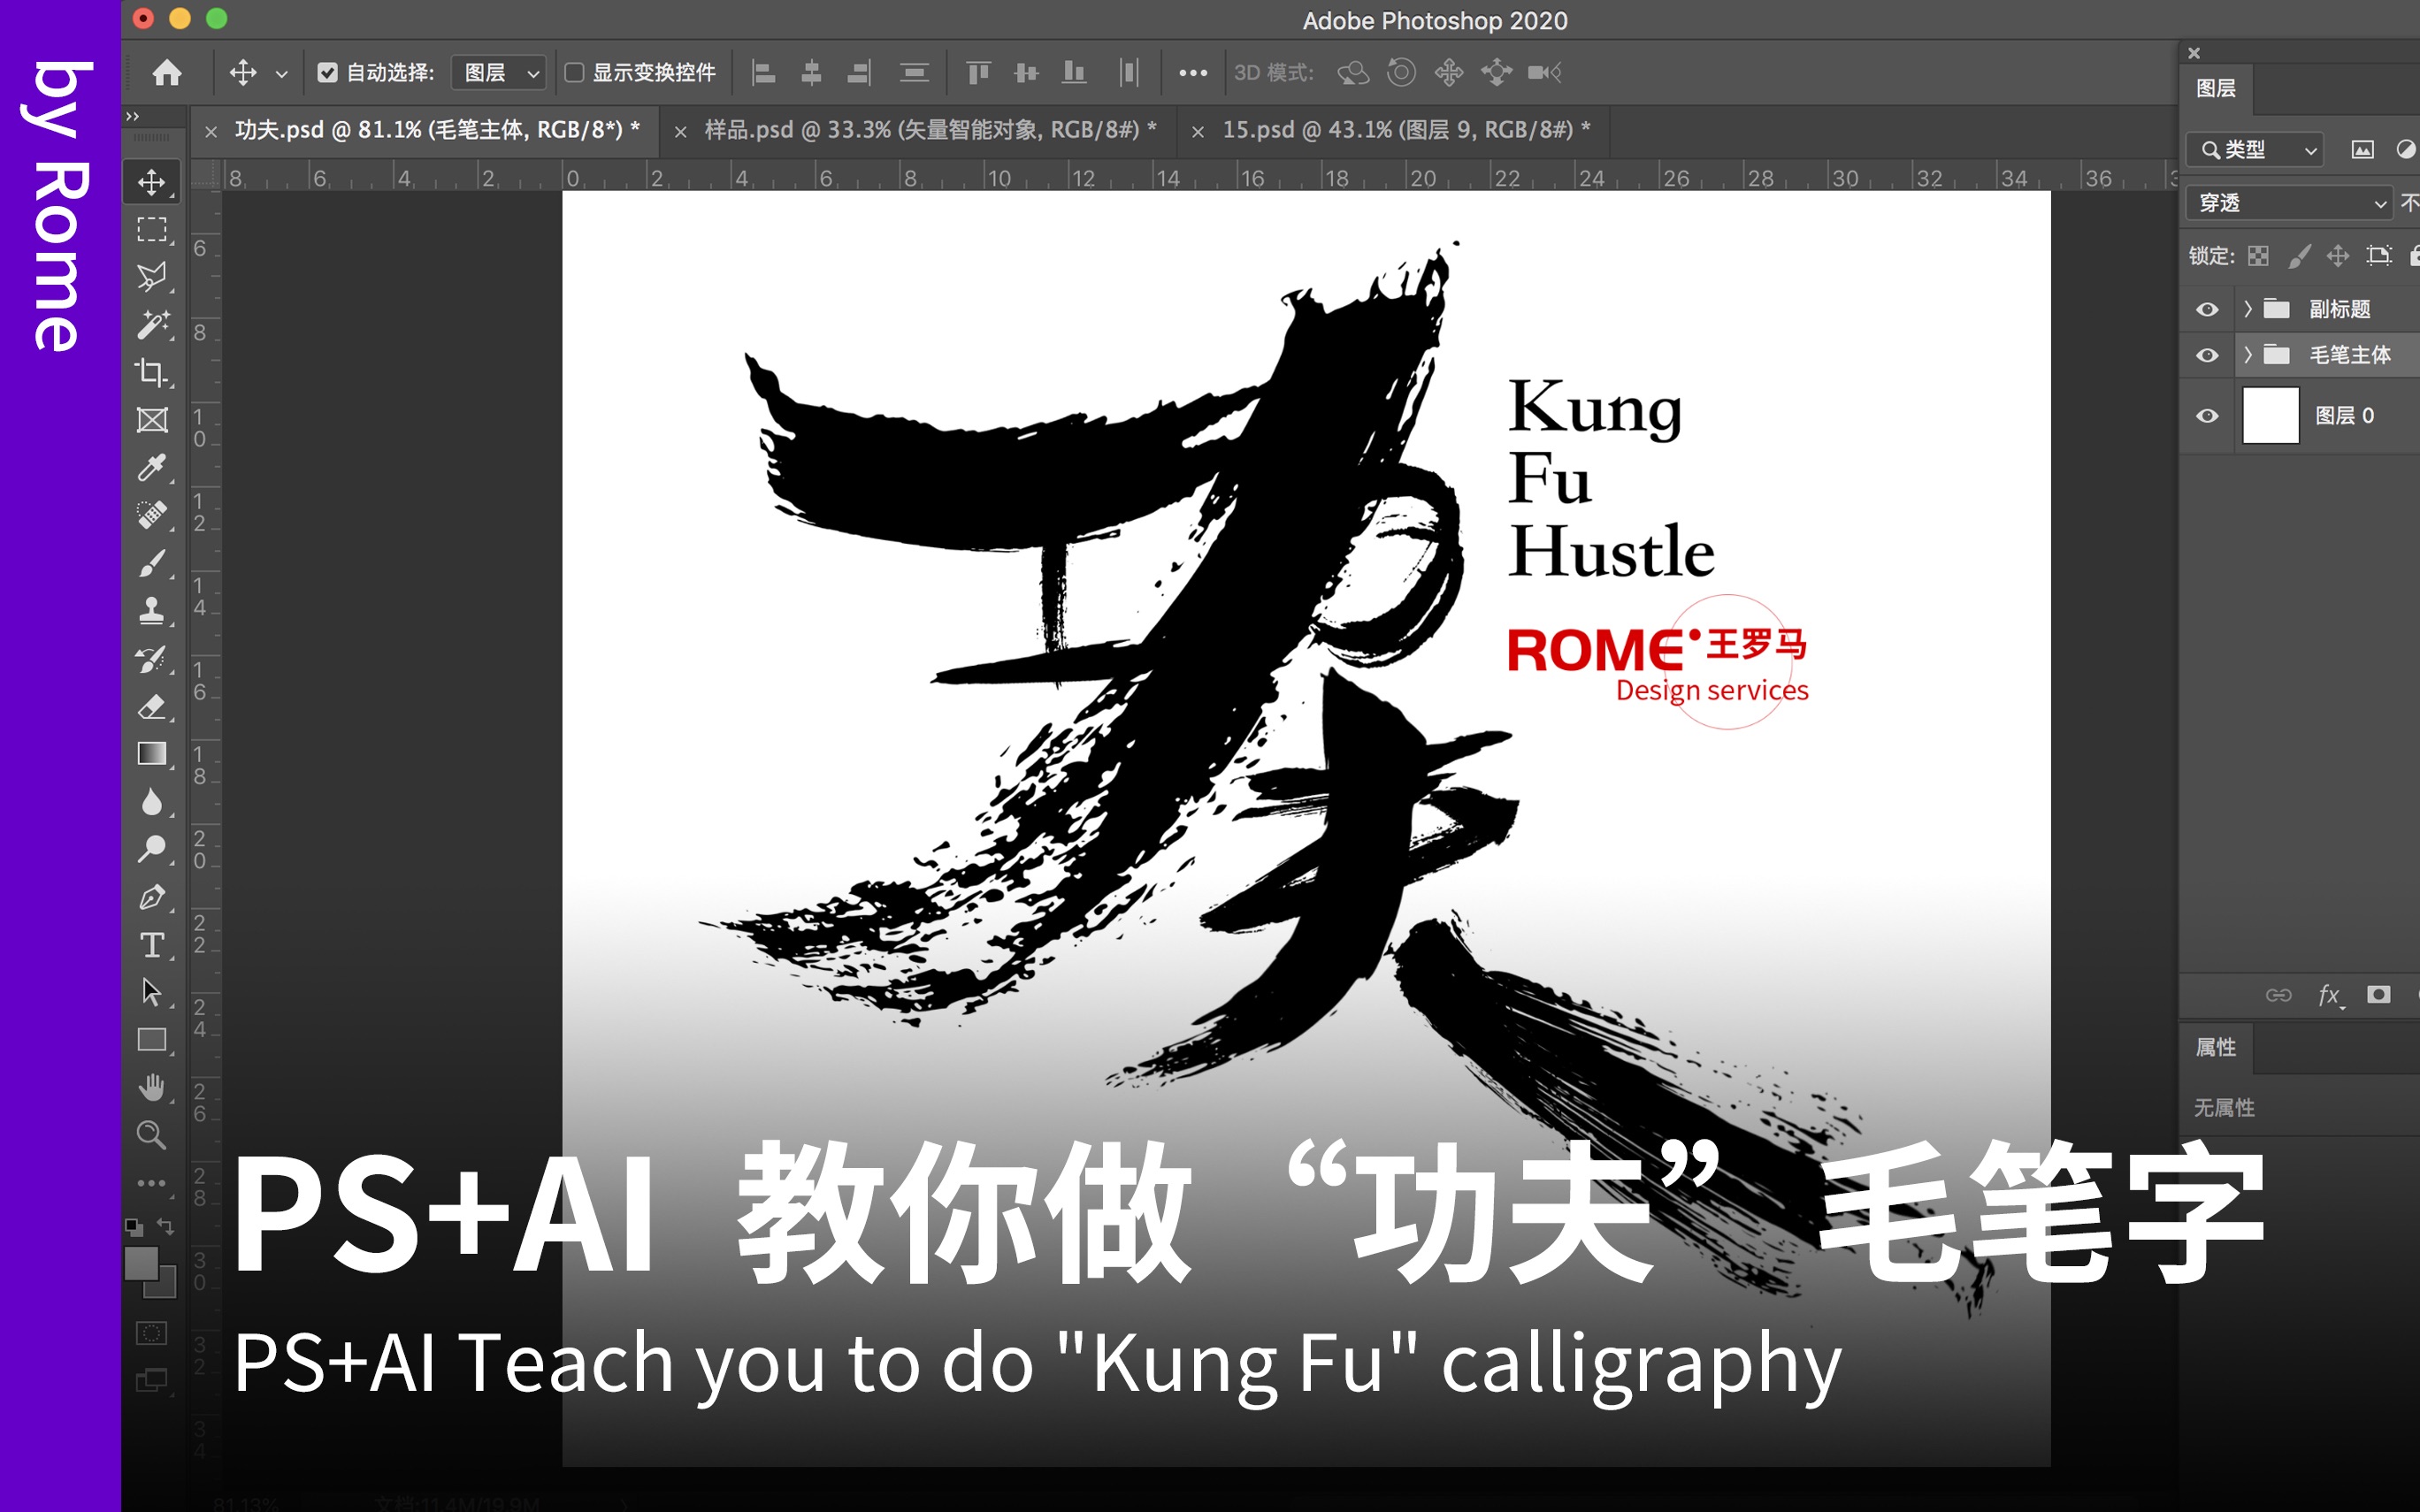Select the Frame tool
This screenshot has height=1512, width=2420.
click(x=152, y=420)
